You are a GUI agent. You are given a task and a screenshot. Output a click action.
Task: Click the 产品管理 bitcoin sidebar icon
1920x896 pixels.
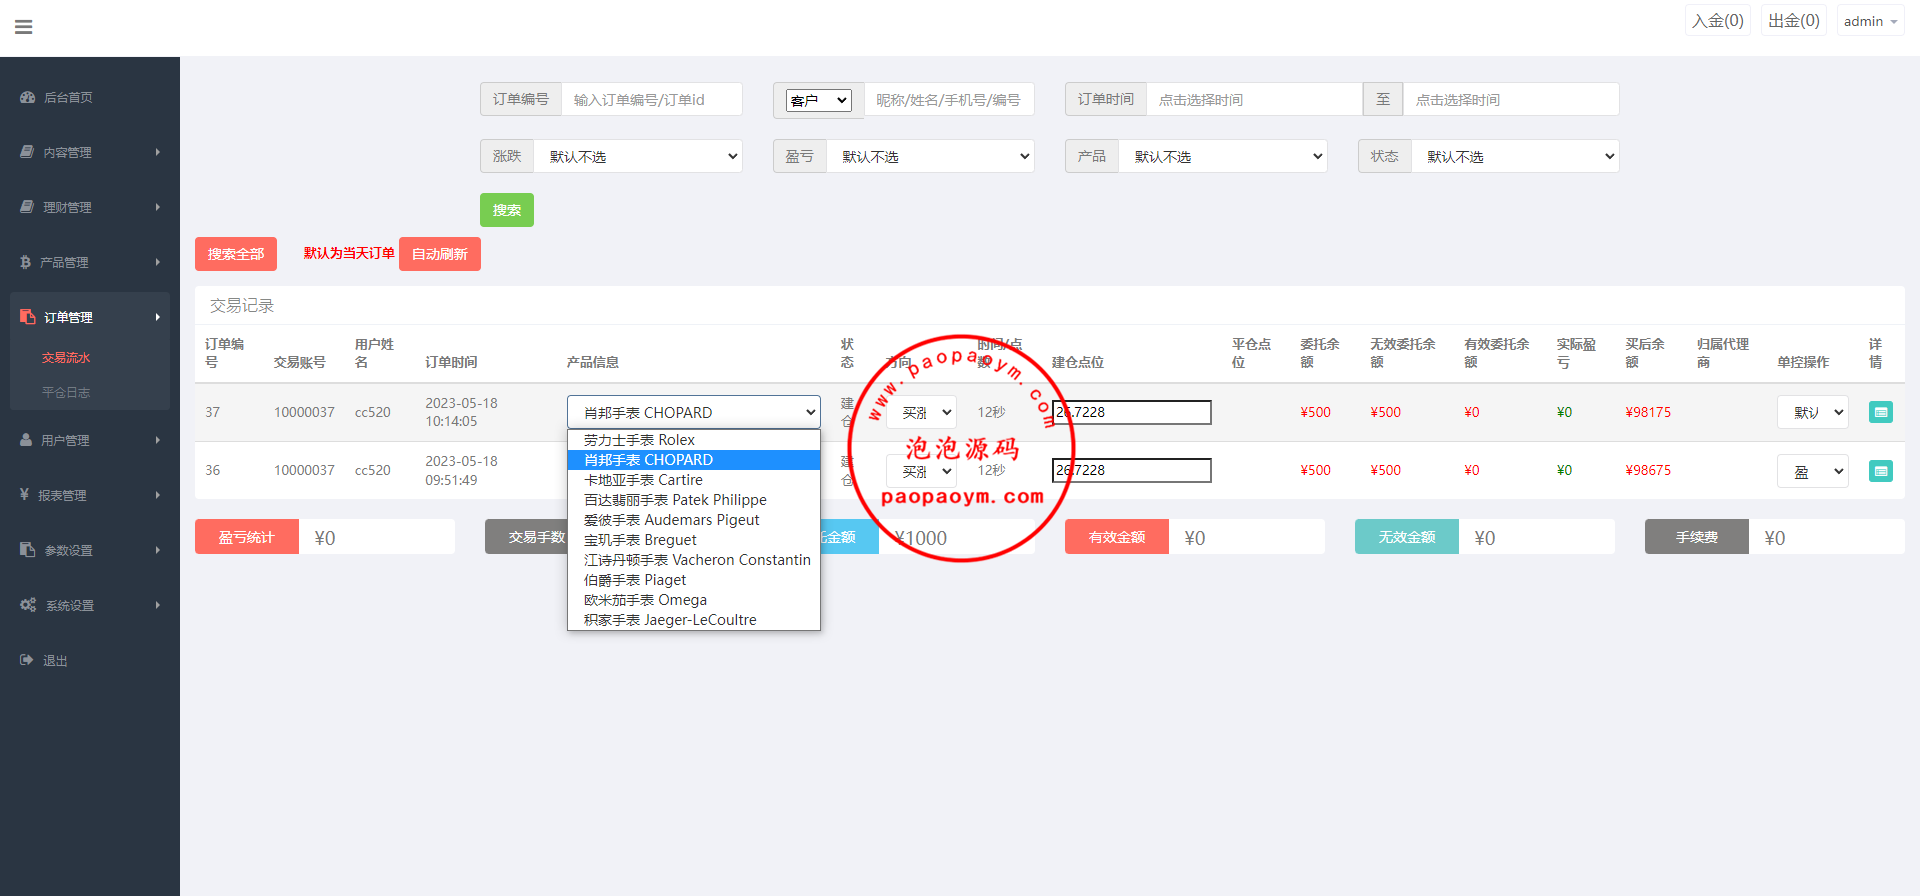tap(26, 262)
